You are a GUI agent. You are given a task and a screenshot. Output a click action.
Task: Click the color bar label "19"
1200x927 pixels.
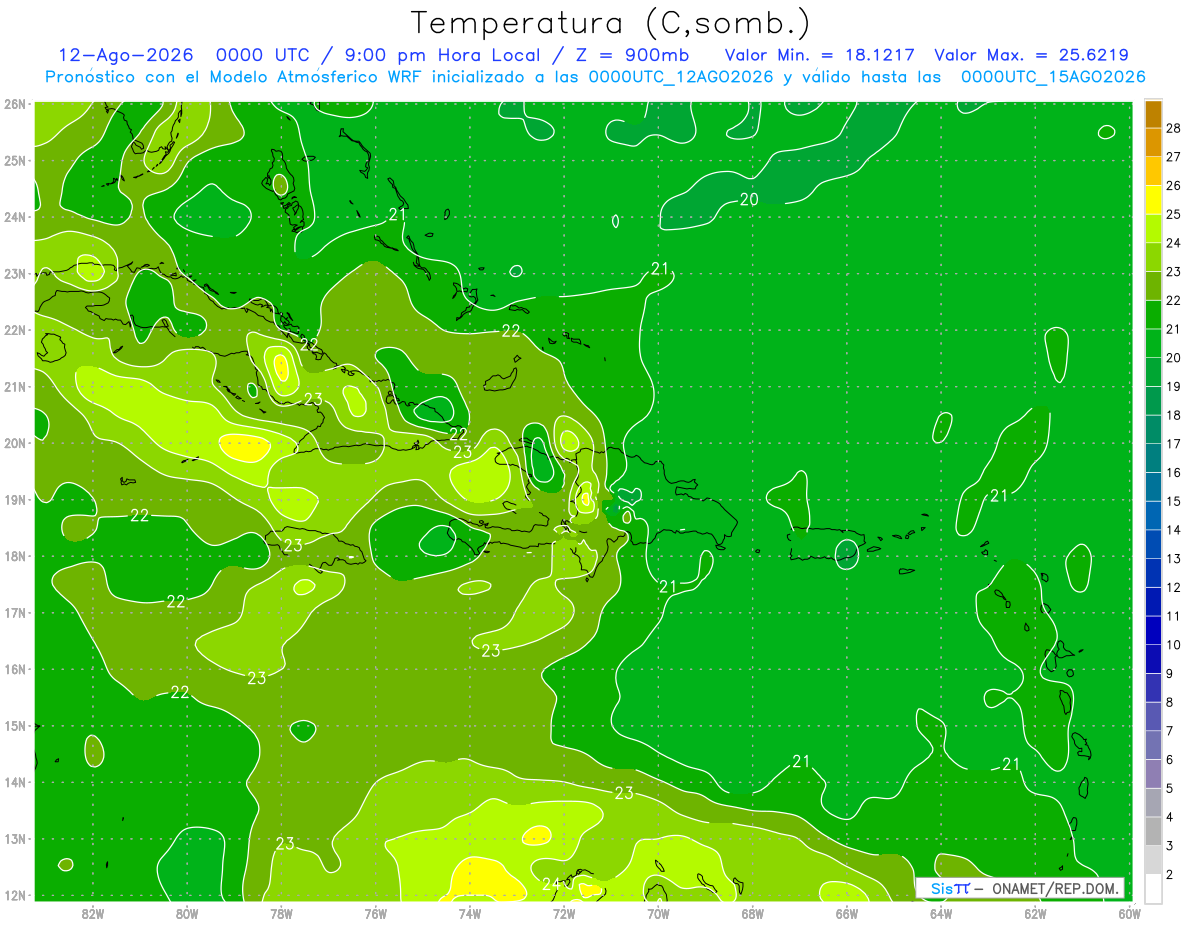[1173, 386]
